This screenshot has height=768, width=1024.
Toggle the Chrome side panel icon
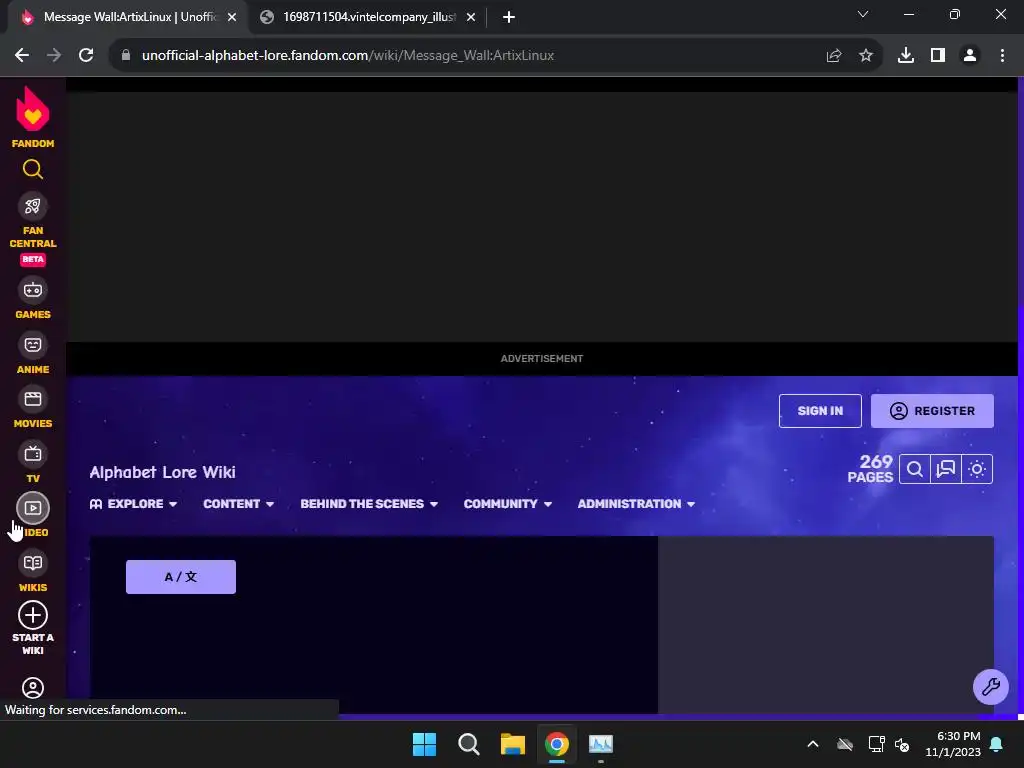tap(938, 56)
